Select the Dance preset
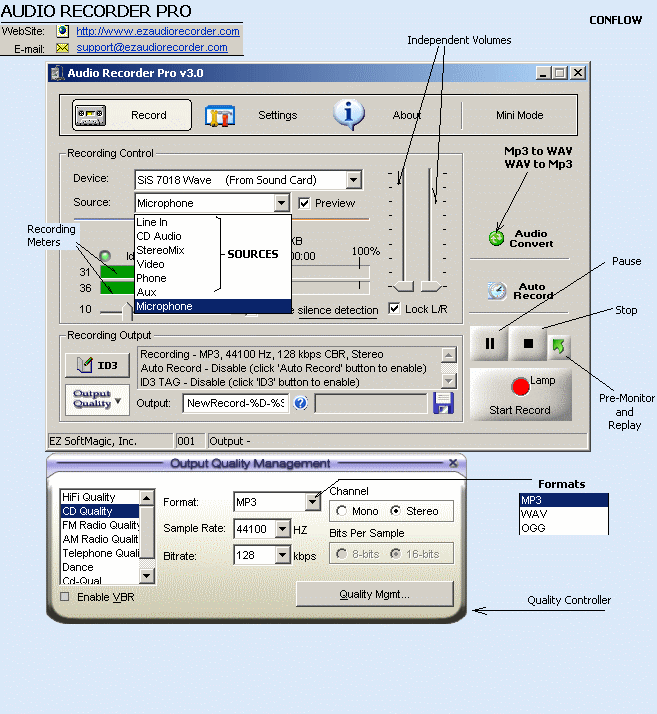Image resolution: width=657 pixels, height=714 pixels. click(100, 567)
